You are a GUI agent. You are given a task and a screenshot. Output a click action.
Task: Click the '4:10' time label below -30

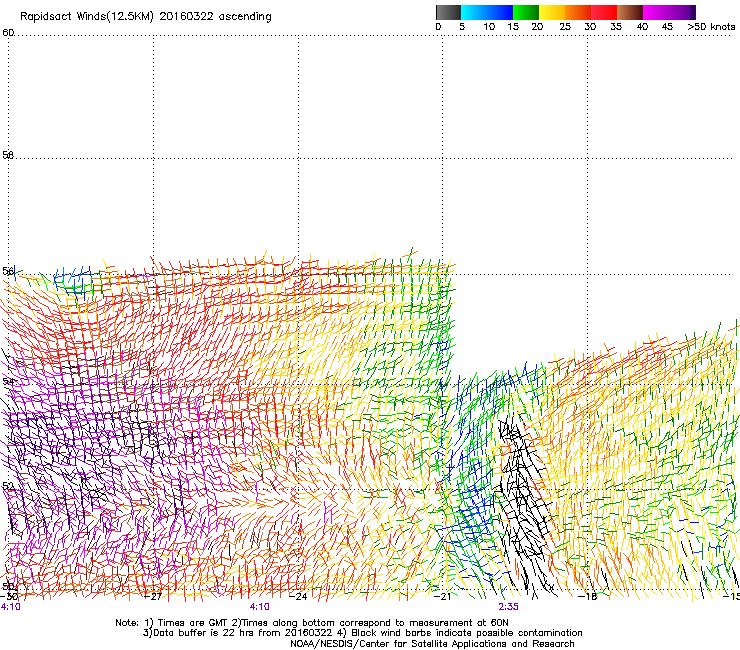pos(10,607)
